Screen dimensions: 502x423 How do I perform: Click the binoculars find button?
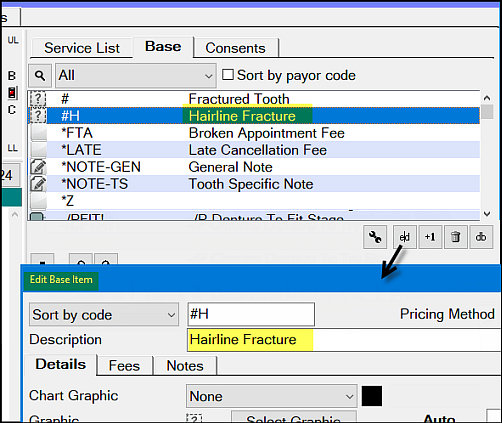[x=481, y=237]
